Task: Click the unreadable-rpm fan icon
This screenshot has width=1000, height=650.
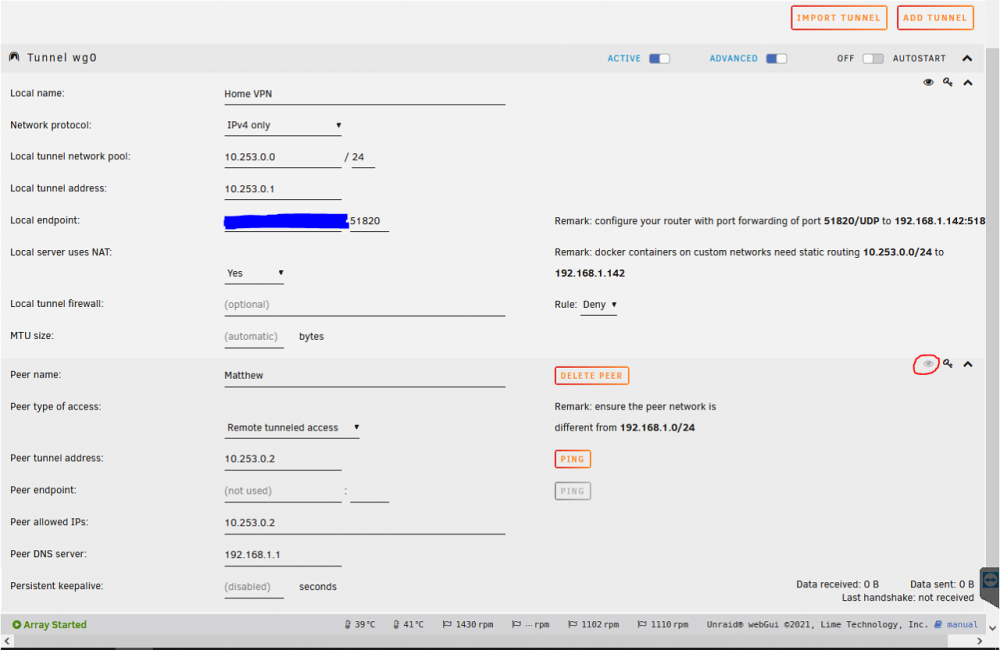Action: 516,624
